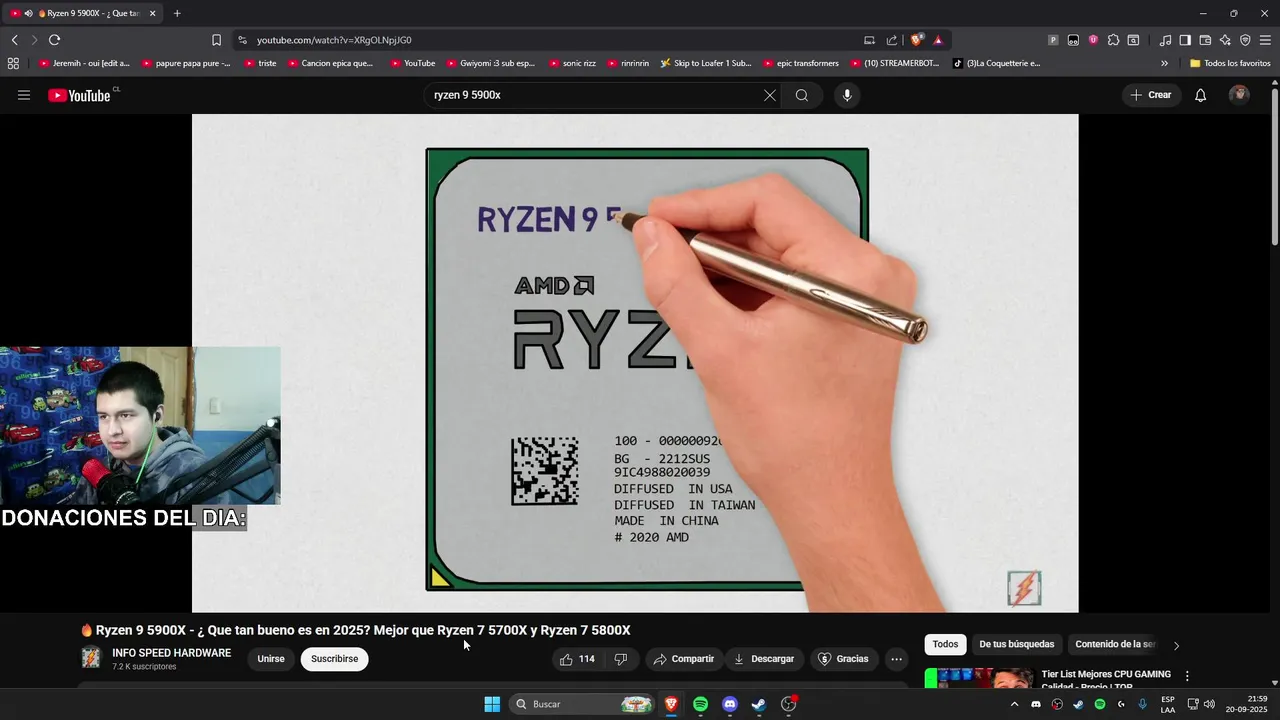Open YouTube notifications bell

tap(1200, 95)
